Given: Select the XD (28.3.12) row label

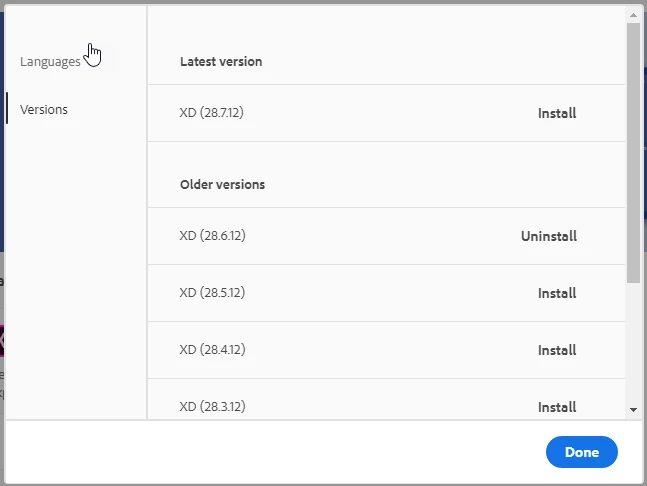Looking at the screenshot, I should click(x=211, y=407).
